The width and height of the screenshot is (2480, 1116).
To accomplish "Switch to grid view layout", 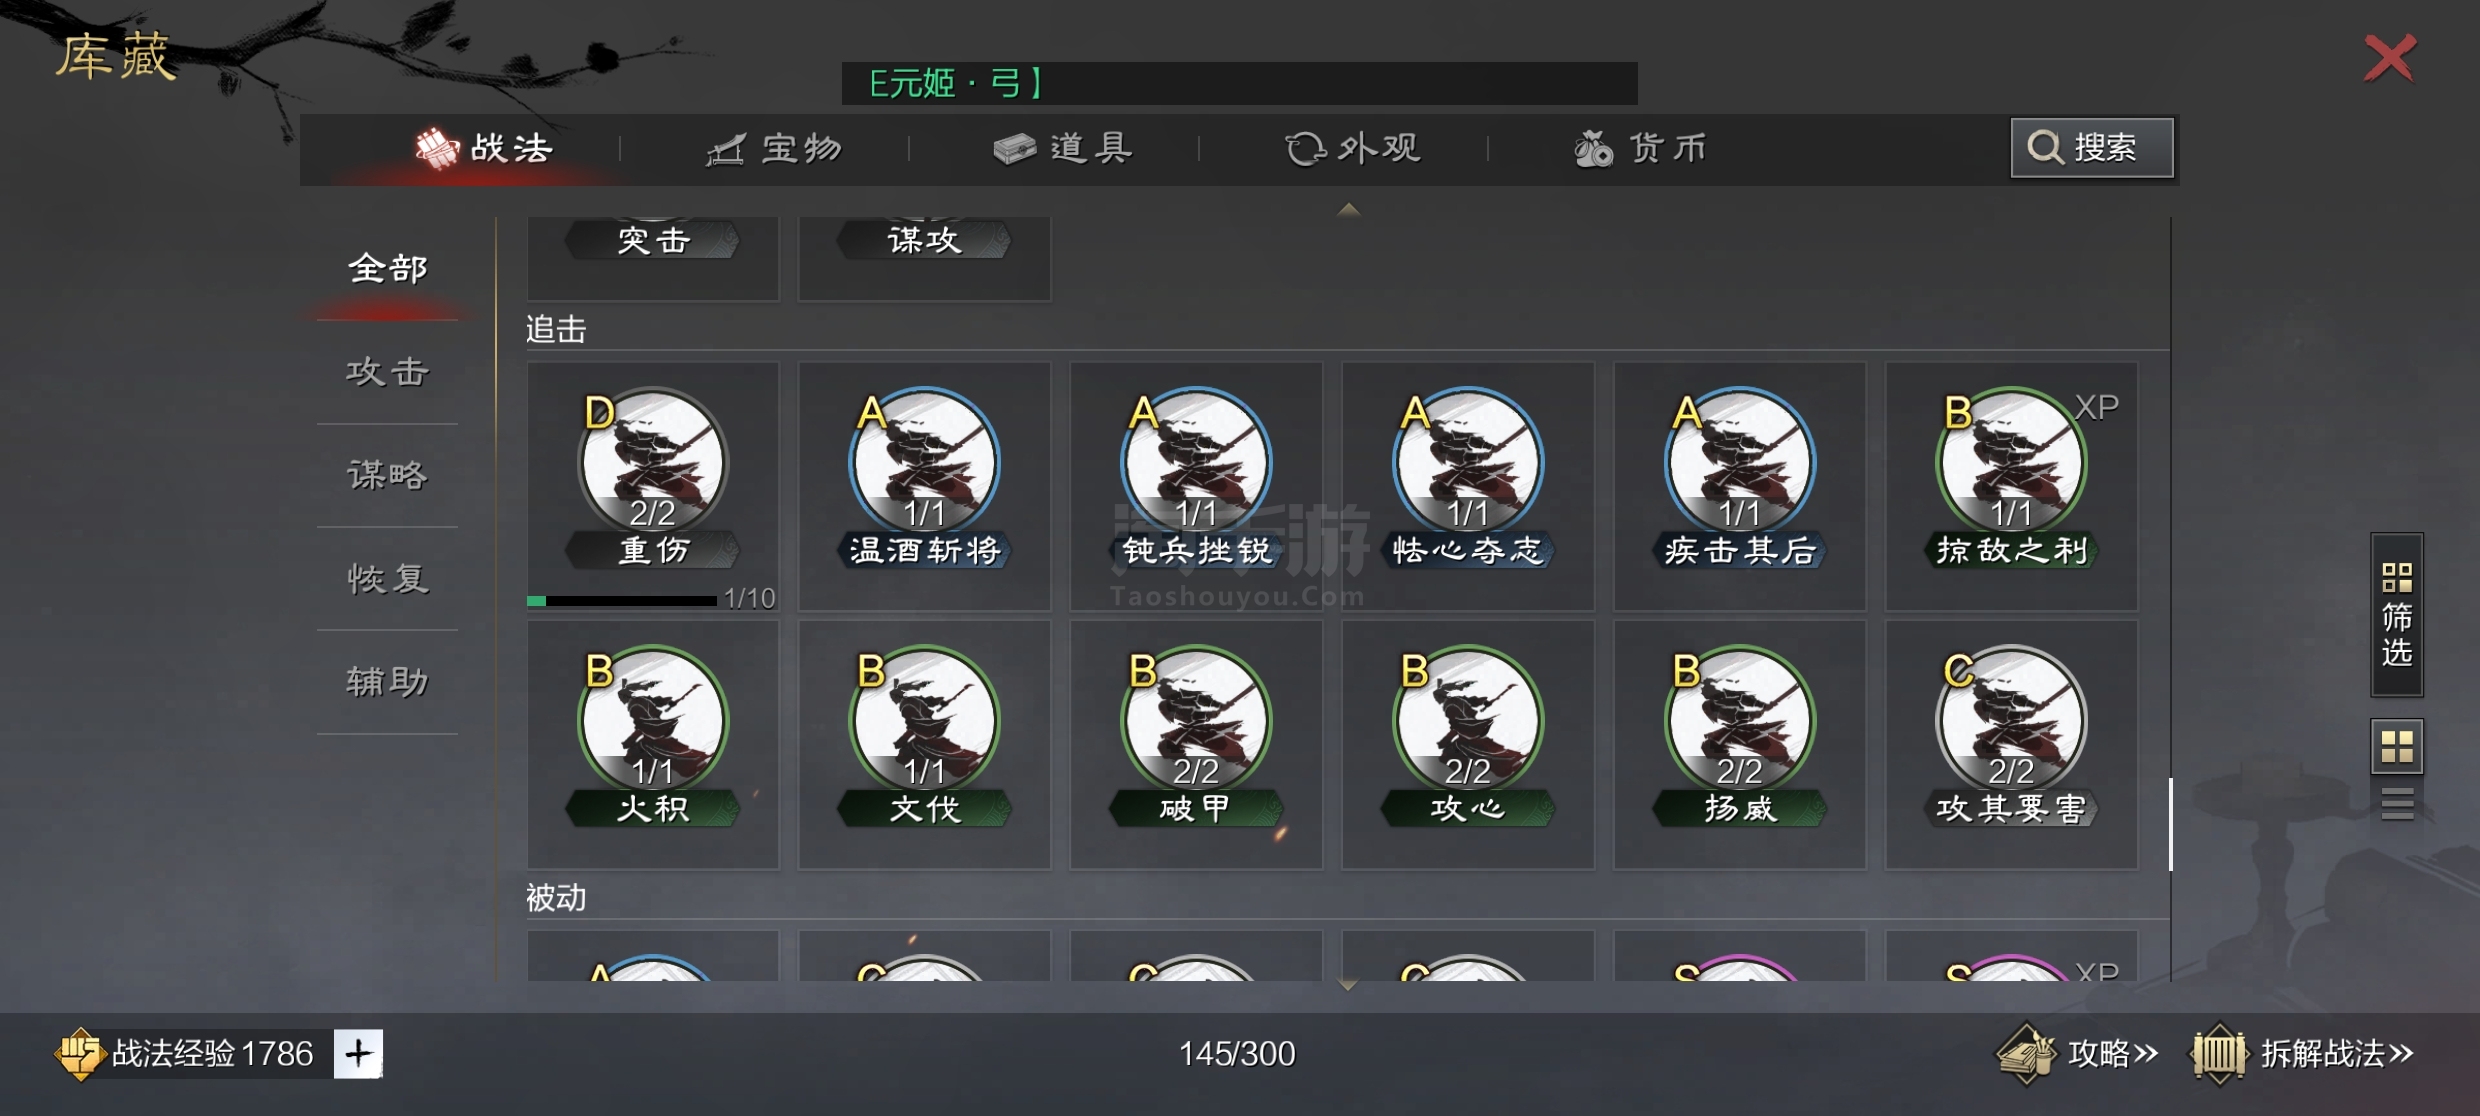I will [x=2397, y=746].
